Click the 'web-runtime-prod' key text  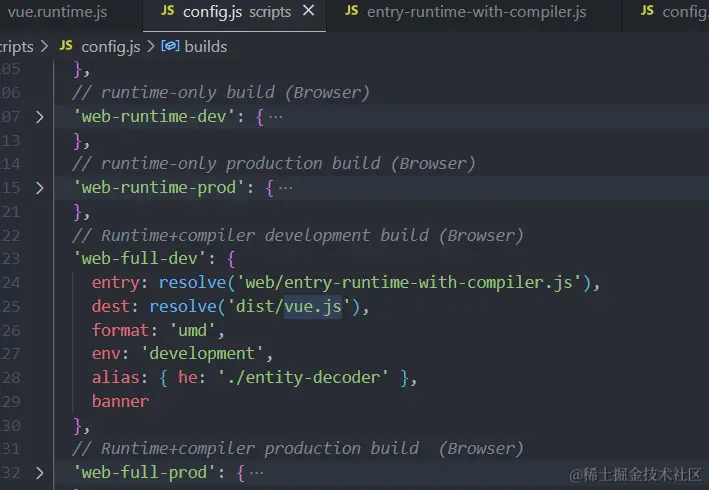pyautogui.click(x=159, y=188)
